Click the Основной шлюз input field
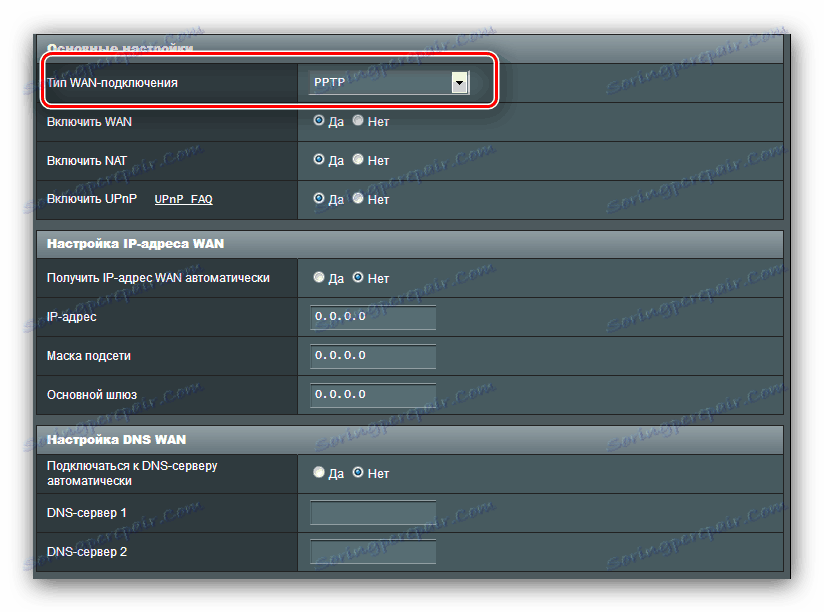Screen dimensions: 824x612 click(x=373, y=395)
